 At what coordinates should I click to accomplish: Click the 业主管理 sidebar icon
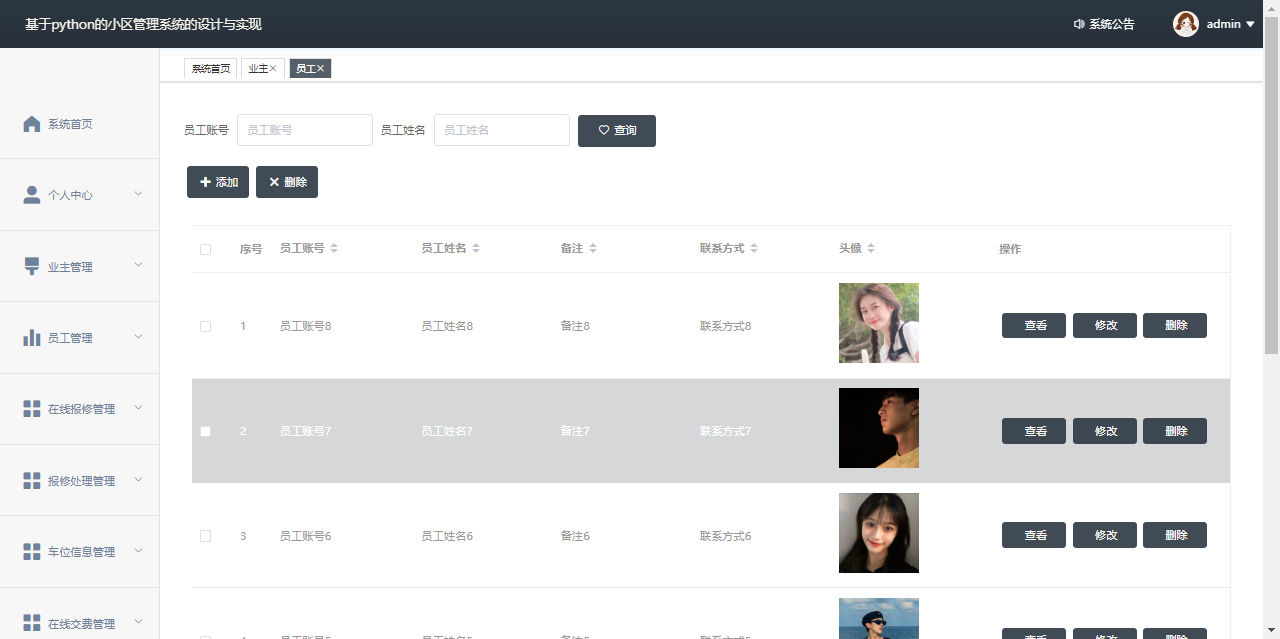[32, 267]
